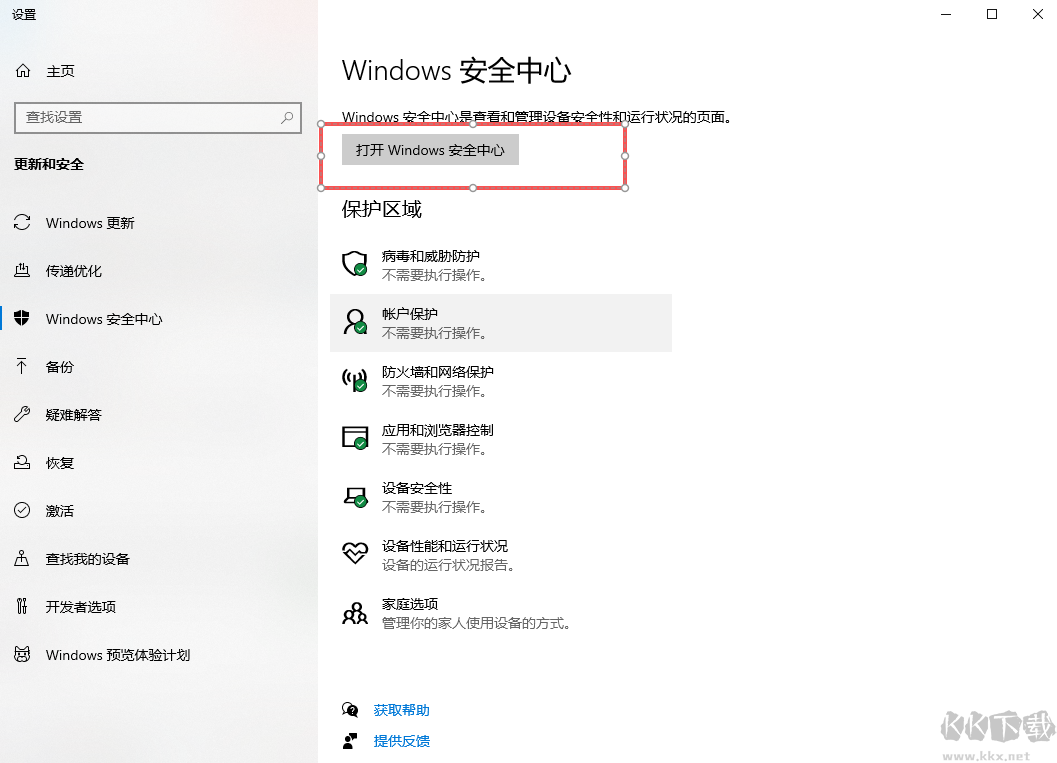Screen dimensions: 1057x763
Task: Click the 开发者选项 tools icon
Action: [22, 606]
